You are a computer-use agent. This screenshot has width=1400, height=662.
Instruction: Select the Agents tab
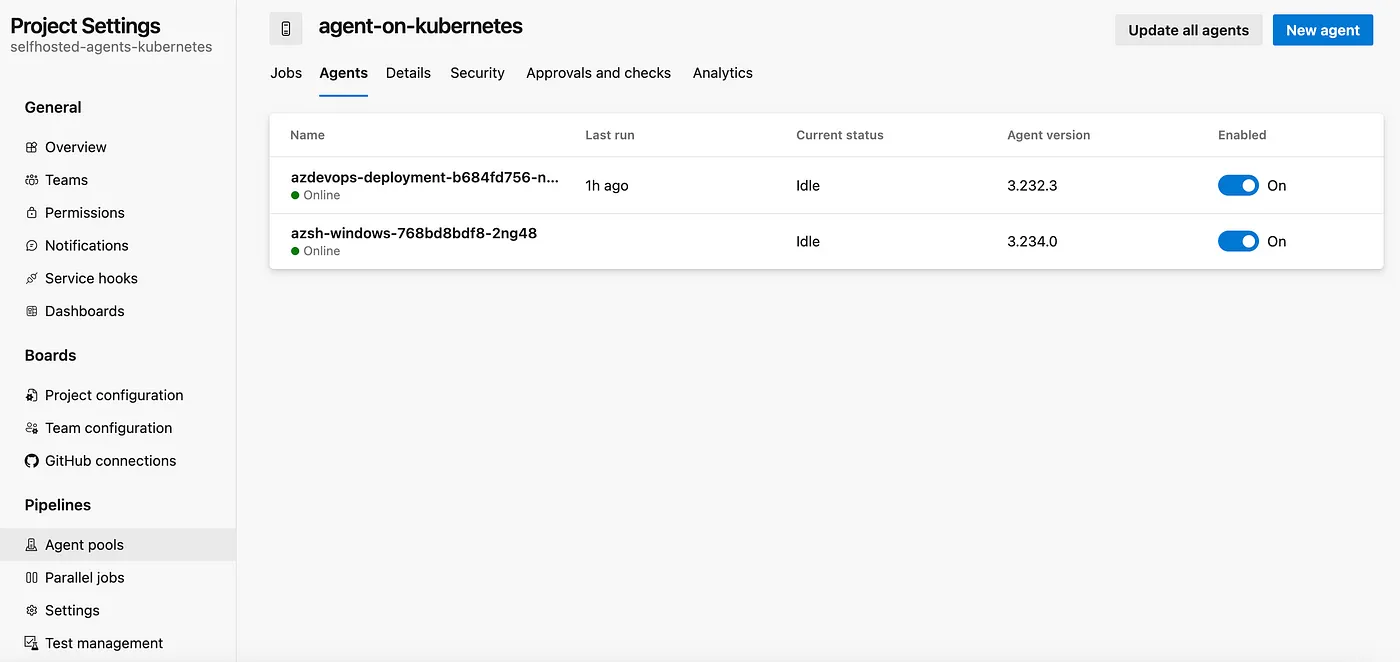[344, 73]
